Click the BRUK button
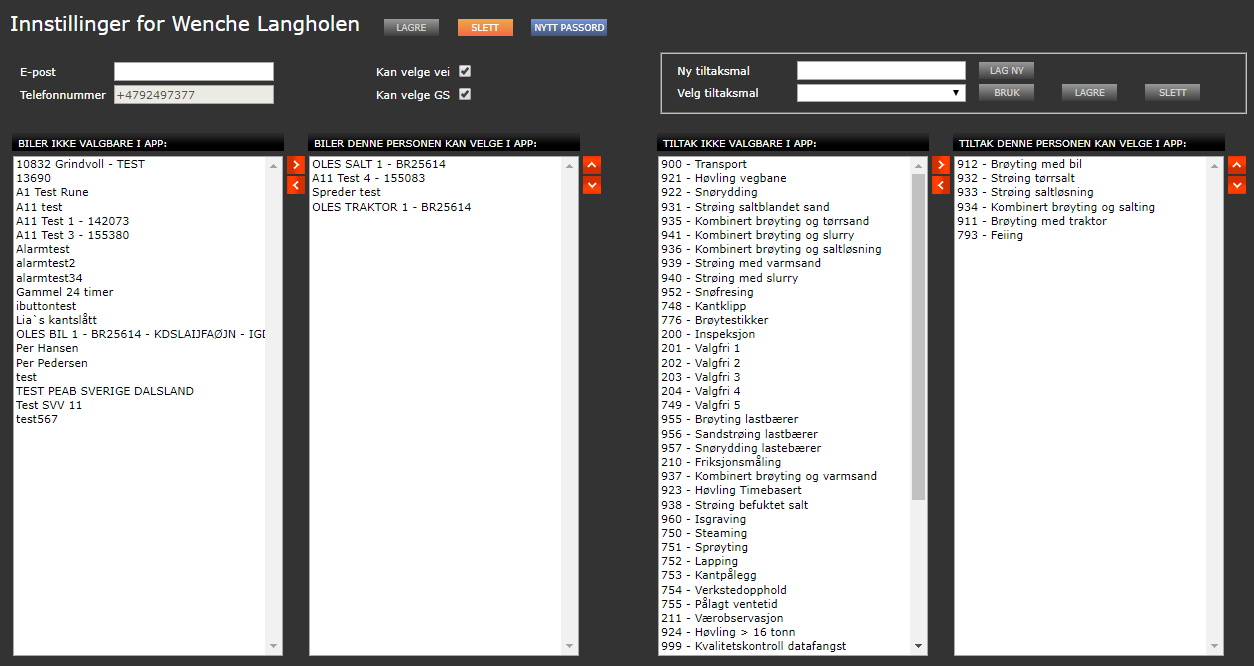The width and height of the screenshot is (1254, 666). click(x=1006, y=93)
